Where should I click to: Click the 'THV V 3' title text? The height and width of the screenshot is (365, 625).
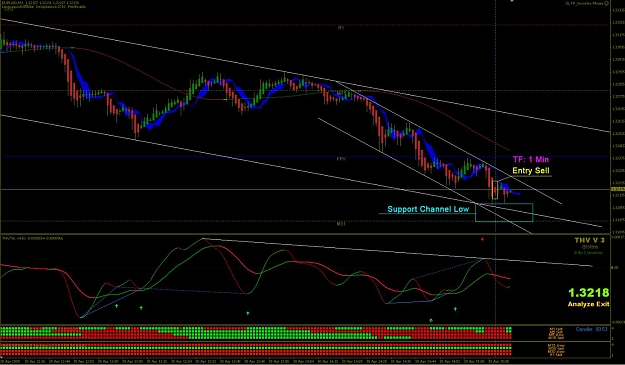click(x=589, y=240)
